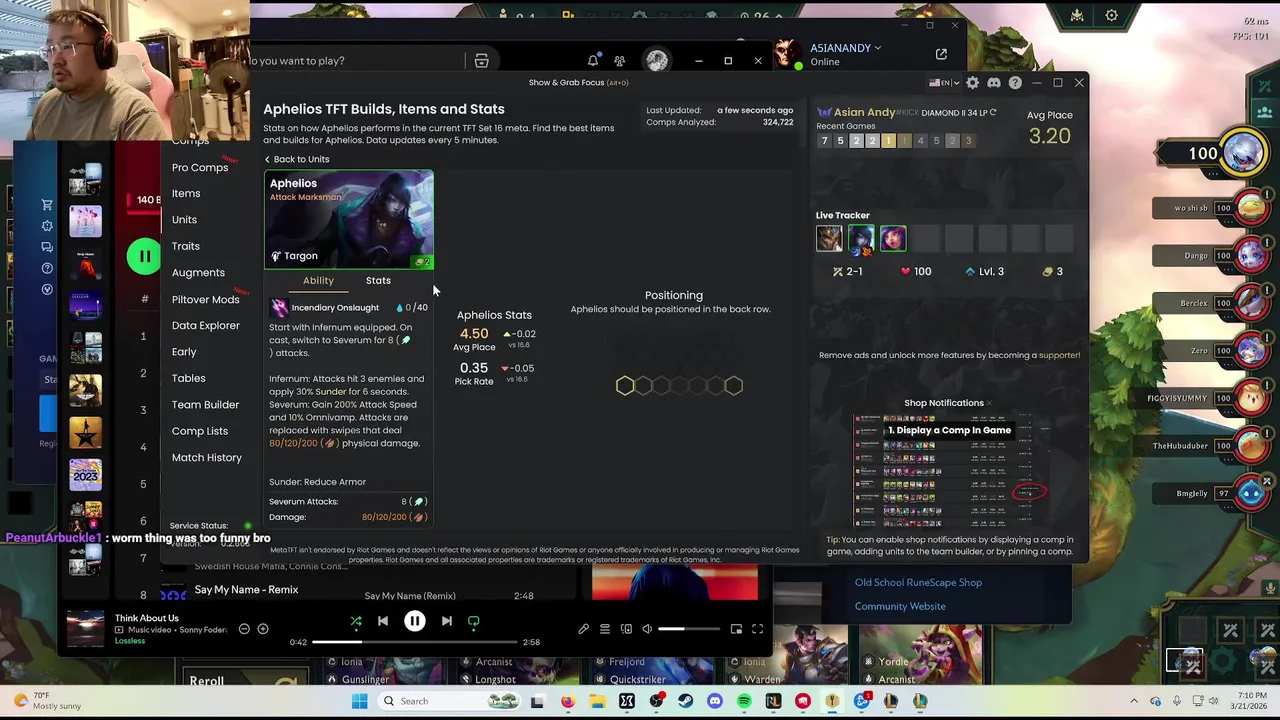Open Tables in the sidebar
1280x720 pixels.
(188, 379)
